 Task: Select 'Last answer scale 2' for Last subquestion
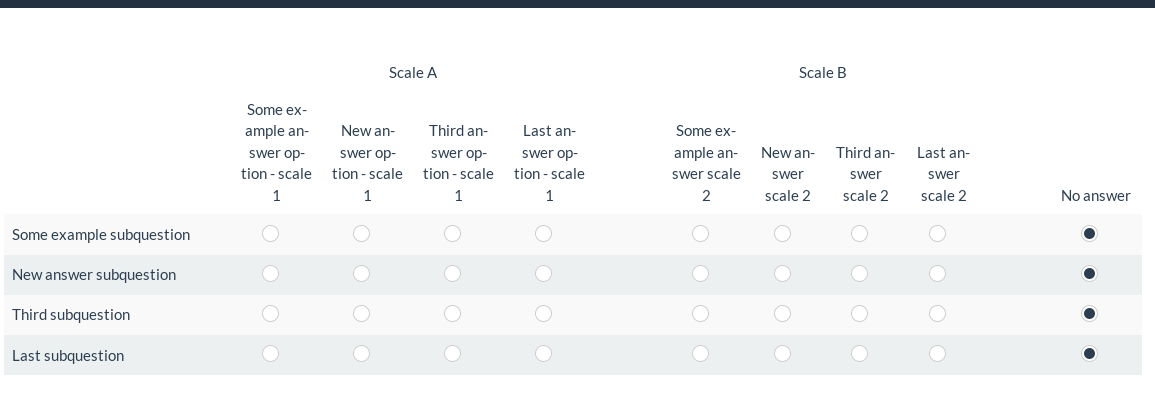pyautogui.click(x=937, y=354)
